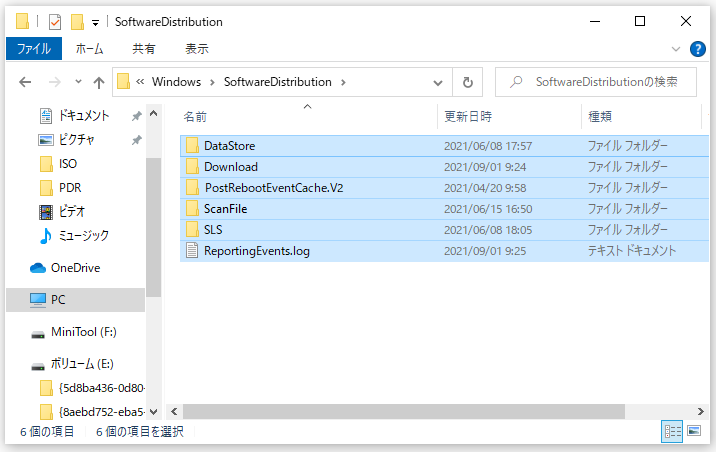716x452 pixels.
Task: Open ドキュメント in the navigation pane
Action: pos(84,116)
